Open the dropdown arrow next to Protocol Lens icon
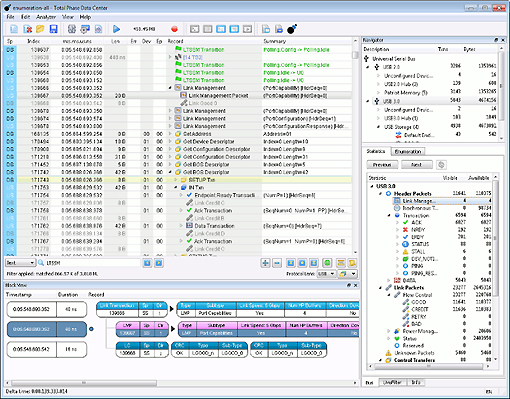The image size is (510, 399). pyautogui.click(x=354, y=274)
